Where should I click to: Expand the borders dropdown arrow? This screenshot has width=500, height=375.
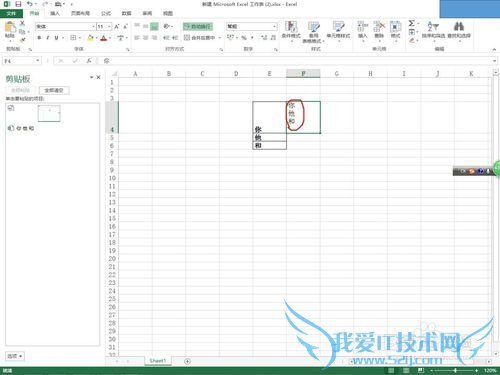[80, 38]
